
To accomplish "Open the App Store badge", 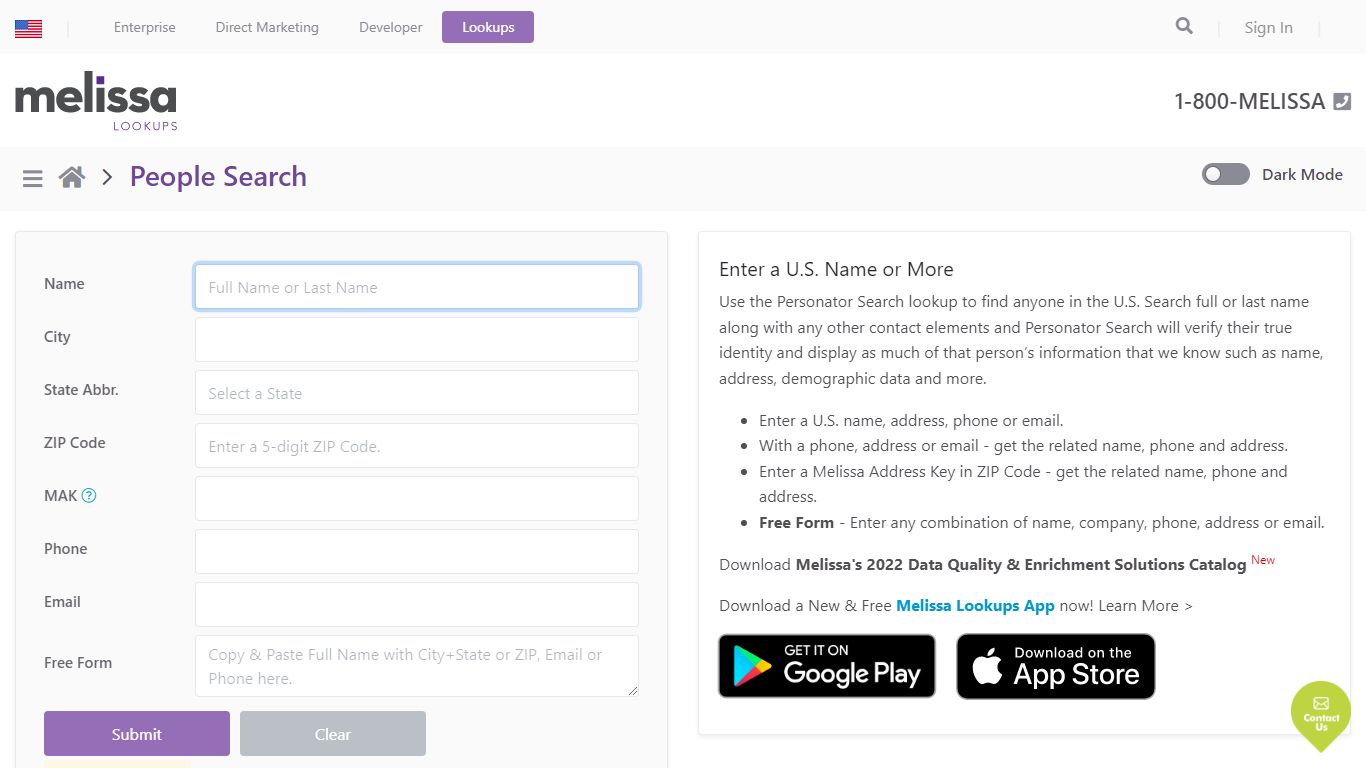I will 1056,666.
